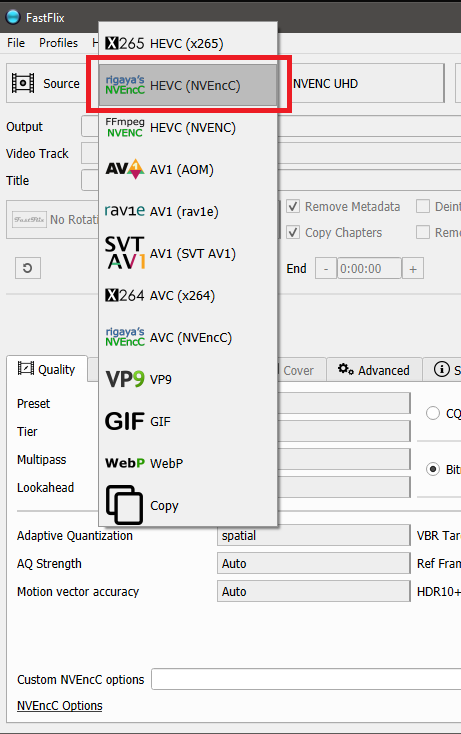Viewport: 461px width, 734px height.
Task: Click the FFmpeg NVENC logo icon
Action: pos(124,127)
